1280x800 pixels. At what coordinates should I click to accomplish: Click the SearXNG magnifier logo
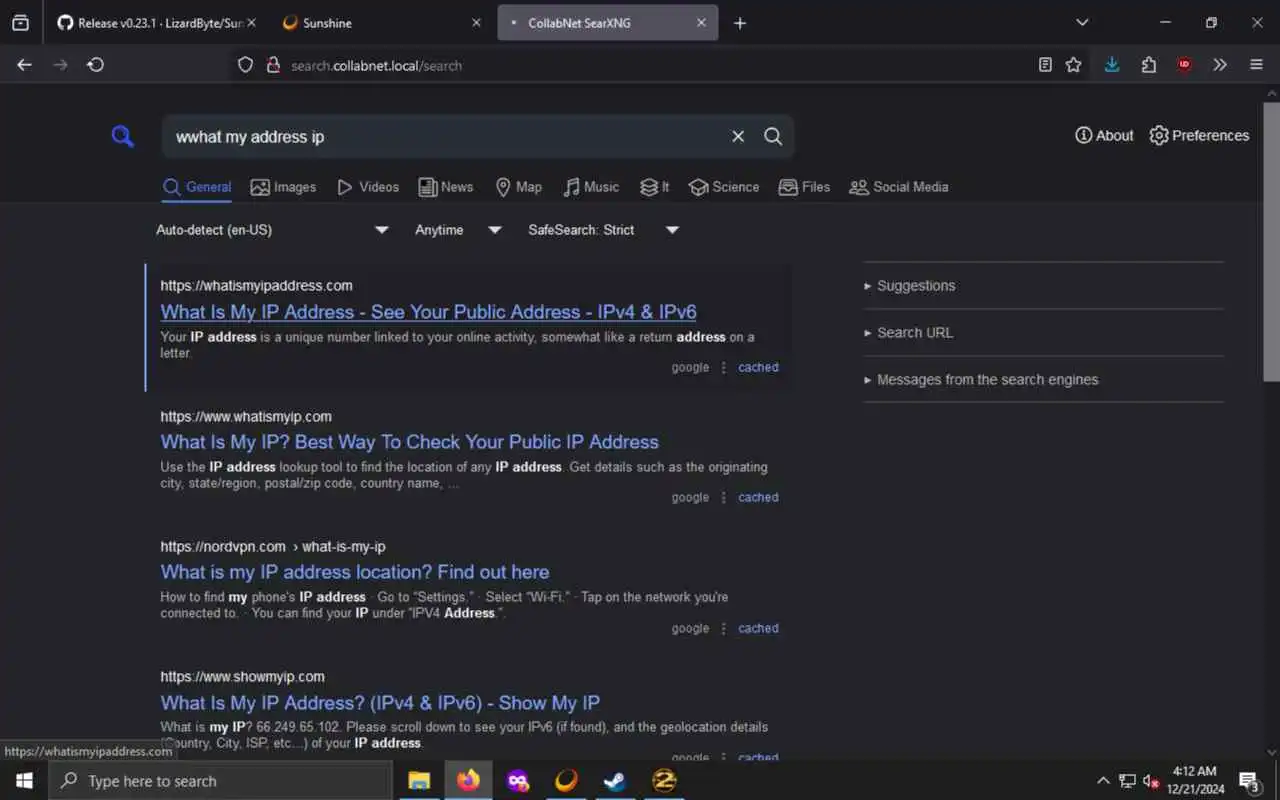pos(122,136)
